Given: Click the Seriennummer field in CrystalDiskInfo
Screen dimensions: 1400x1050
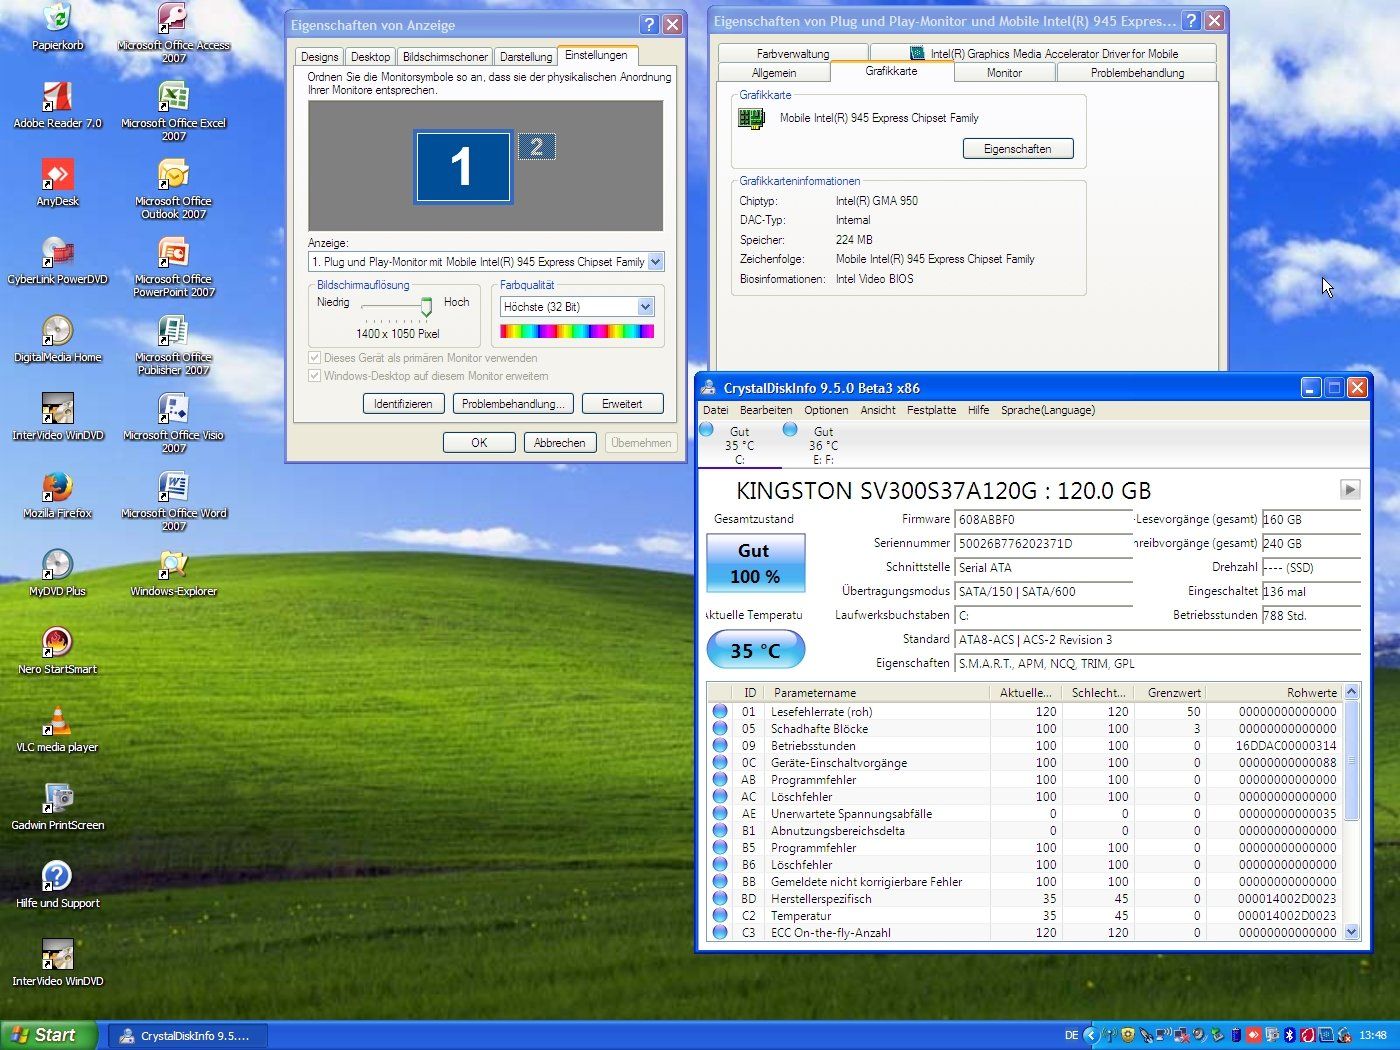Looking at the screenshot, I should (x=1043, y=544).
